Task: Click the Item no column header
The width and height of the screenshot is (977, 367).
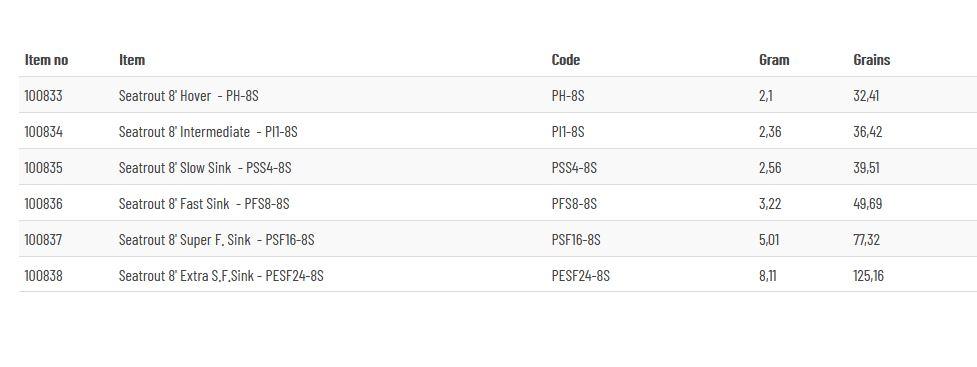Action: click(46, 60)
